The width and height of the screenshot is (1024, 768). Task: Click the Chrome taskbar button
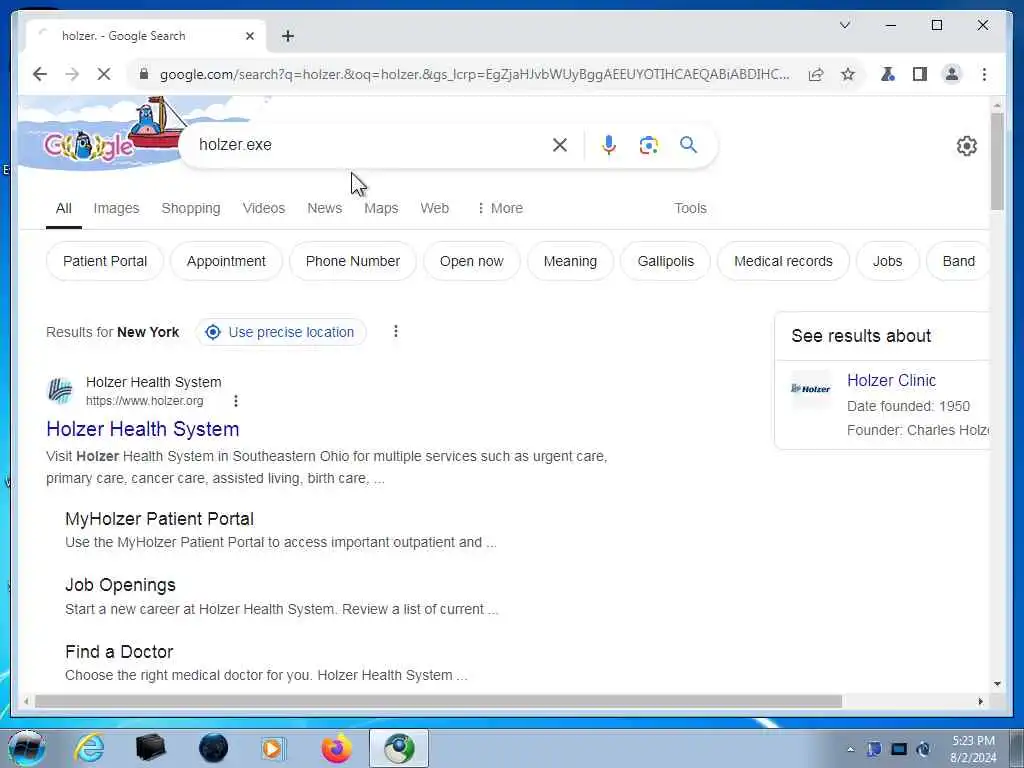[x=399, y=748]
